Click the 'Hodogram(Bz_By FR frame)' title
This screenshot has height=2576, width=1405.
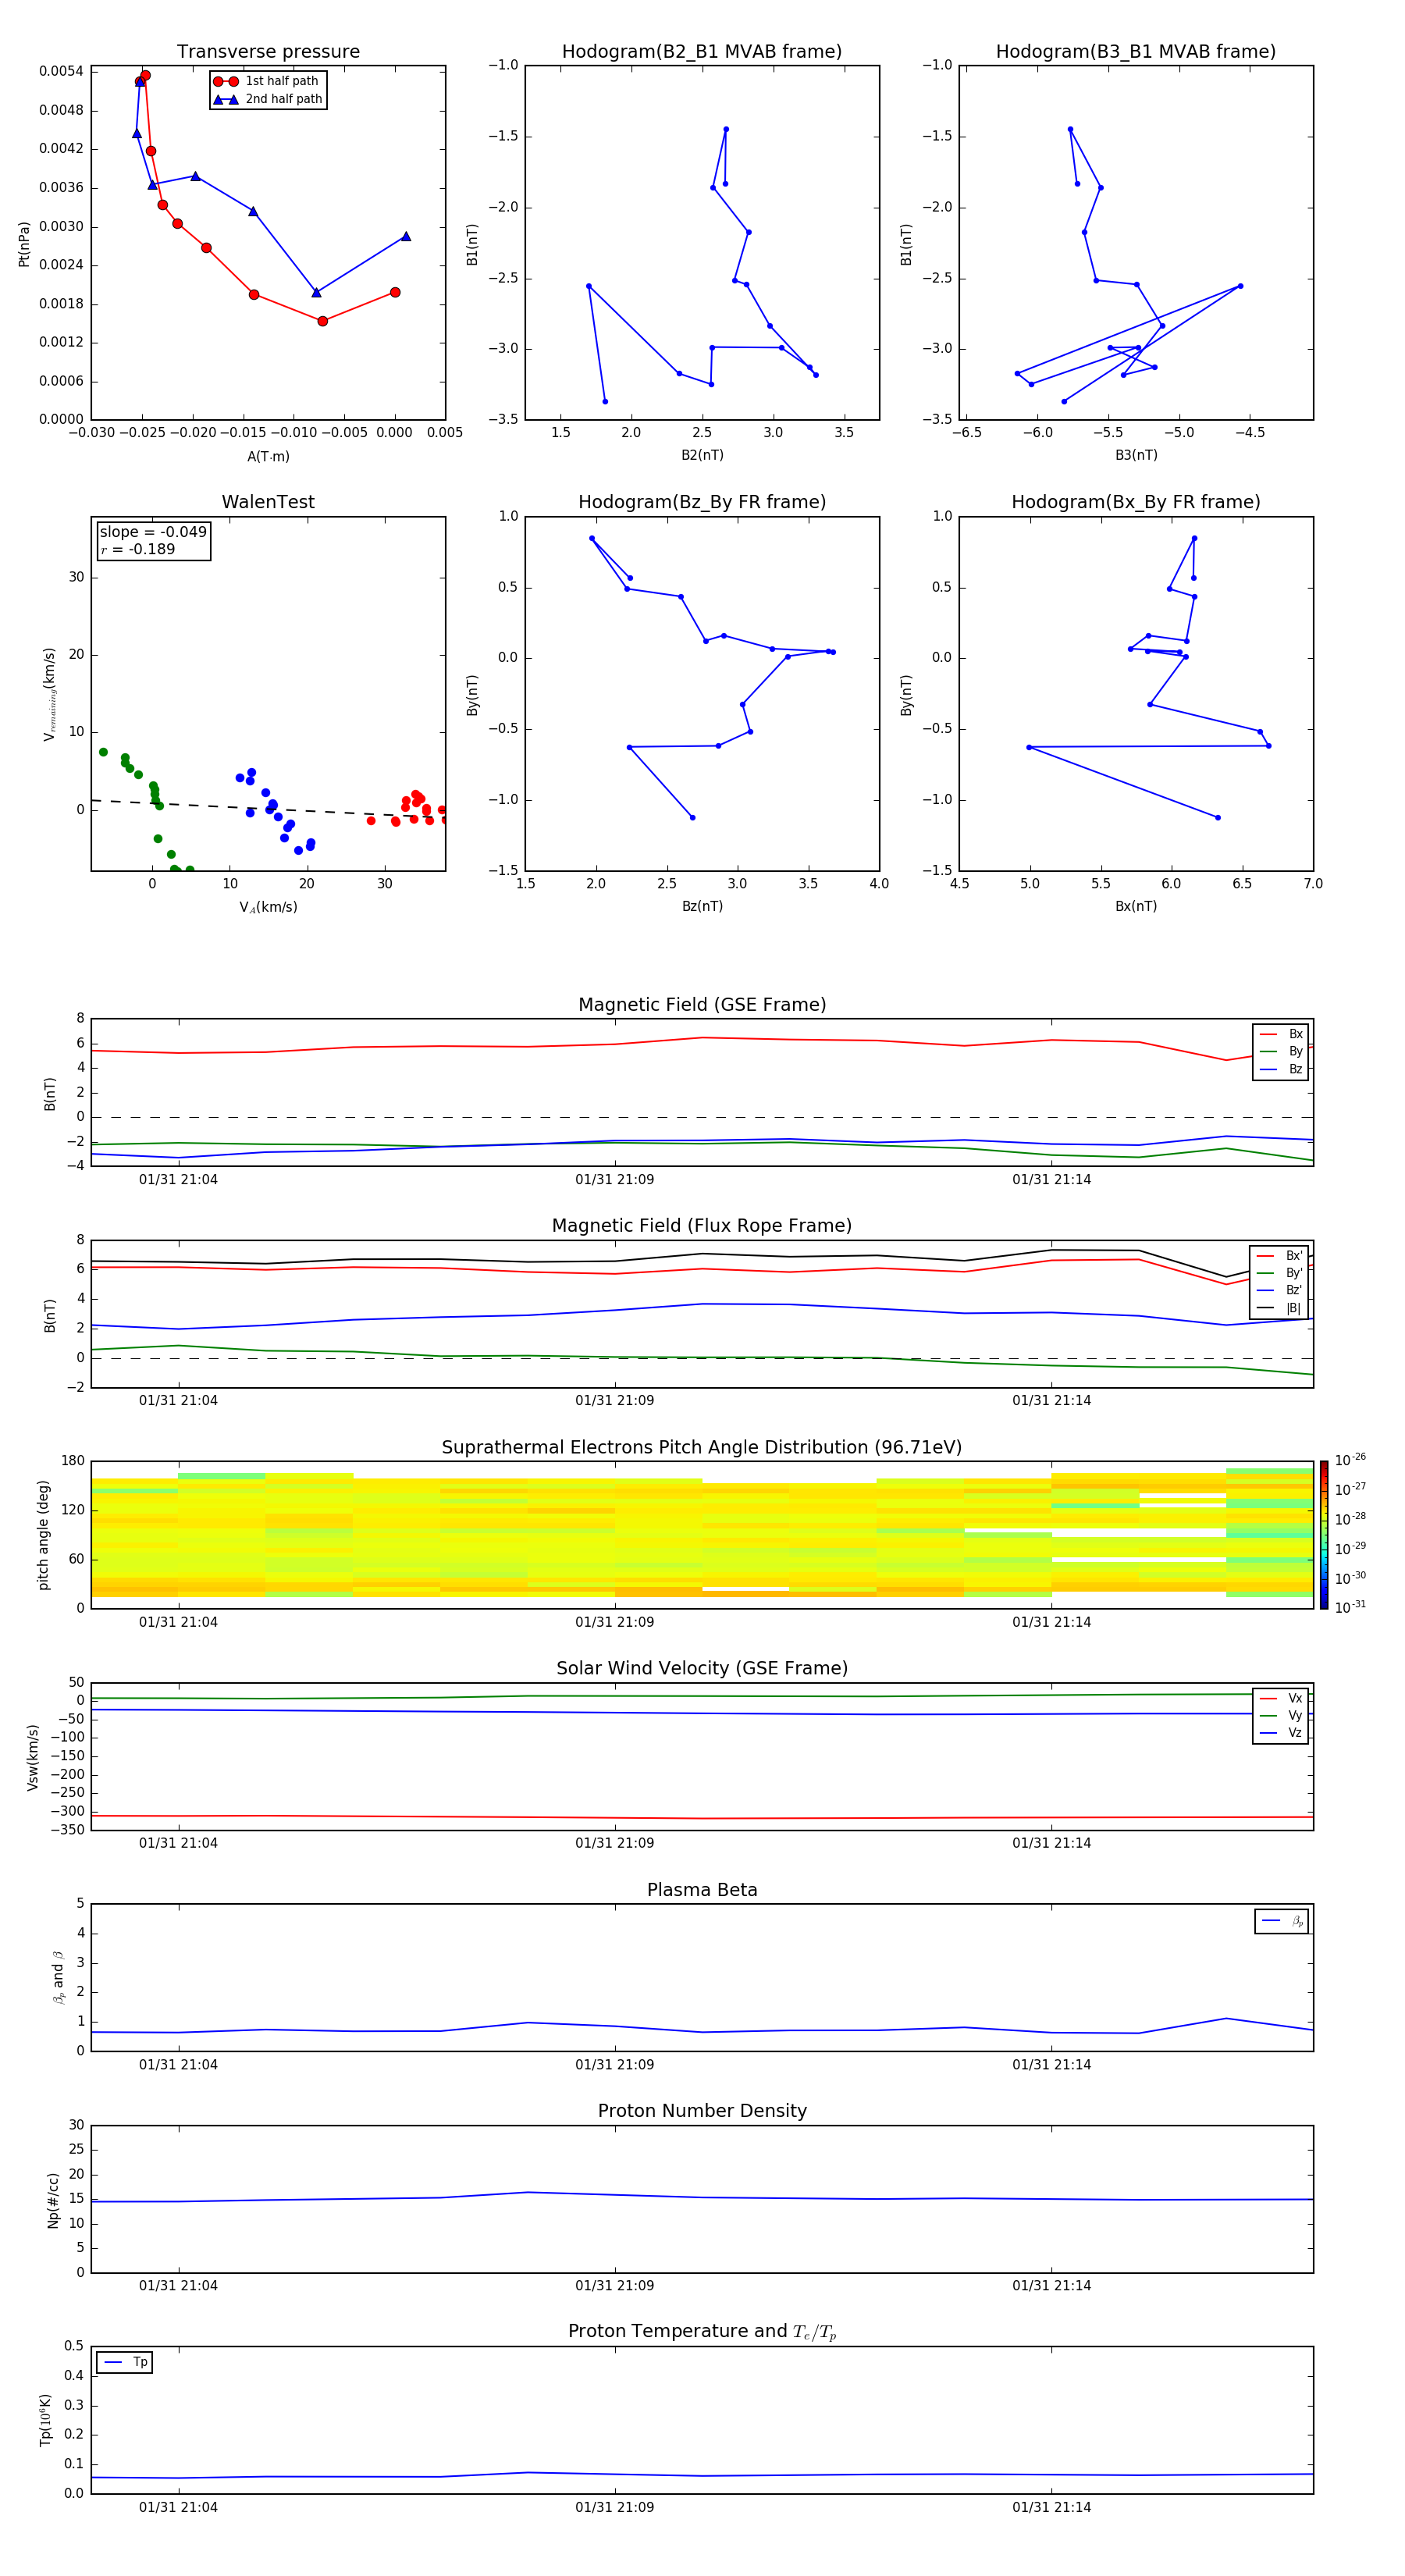702,502
